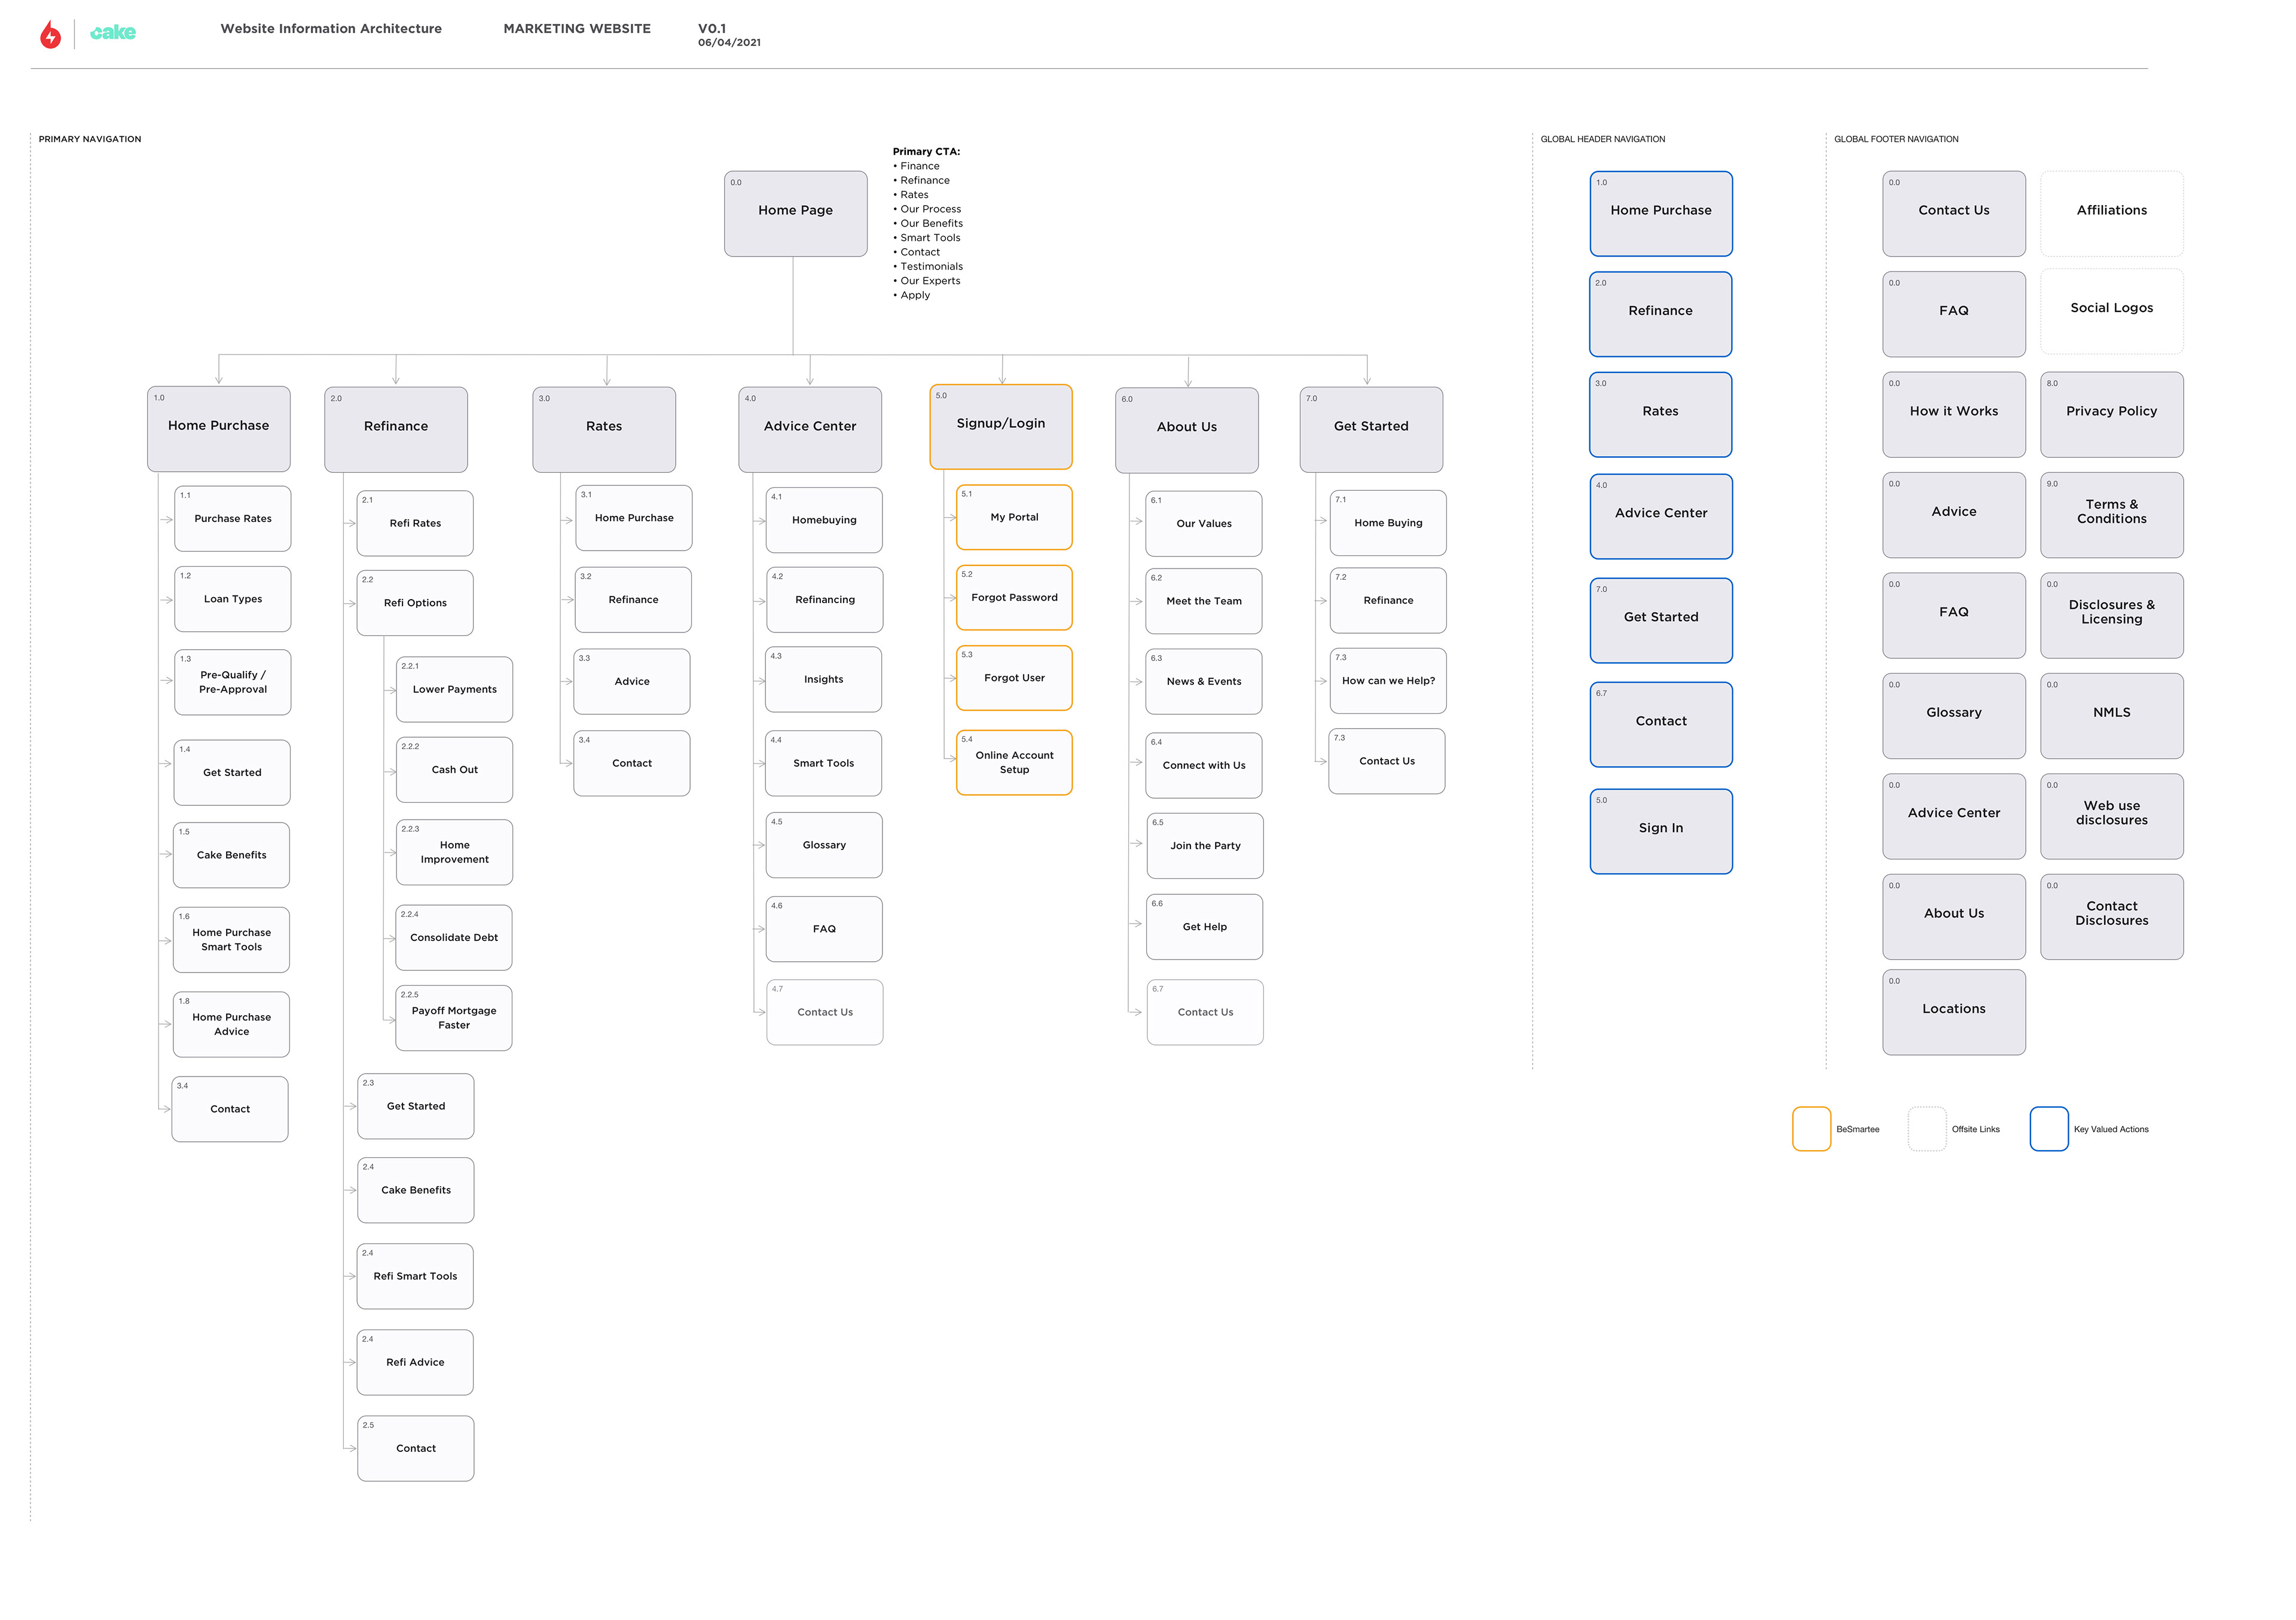The width and height of the screenshot is (2296, 1620).
Task: Select the Payoff Mortgage Faster box
Action: coord(453,1018)
